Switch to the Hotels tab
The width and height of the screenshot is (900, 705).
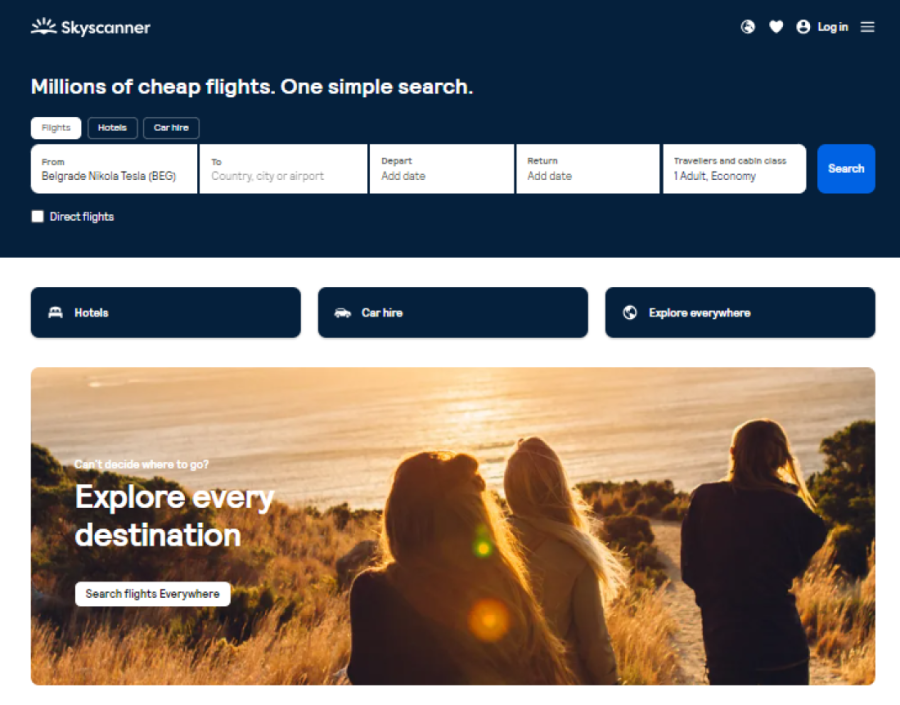point(112,128)
